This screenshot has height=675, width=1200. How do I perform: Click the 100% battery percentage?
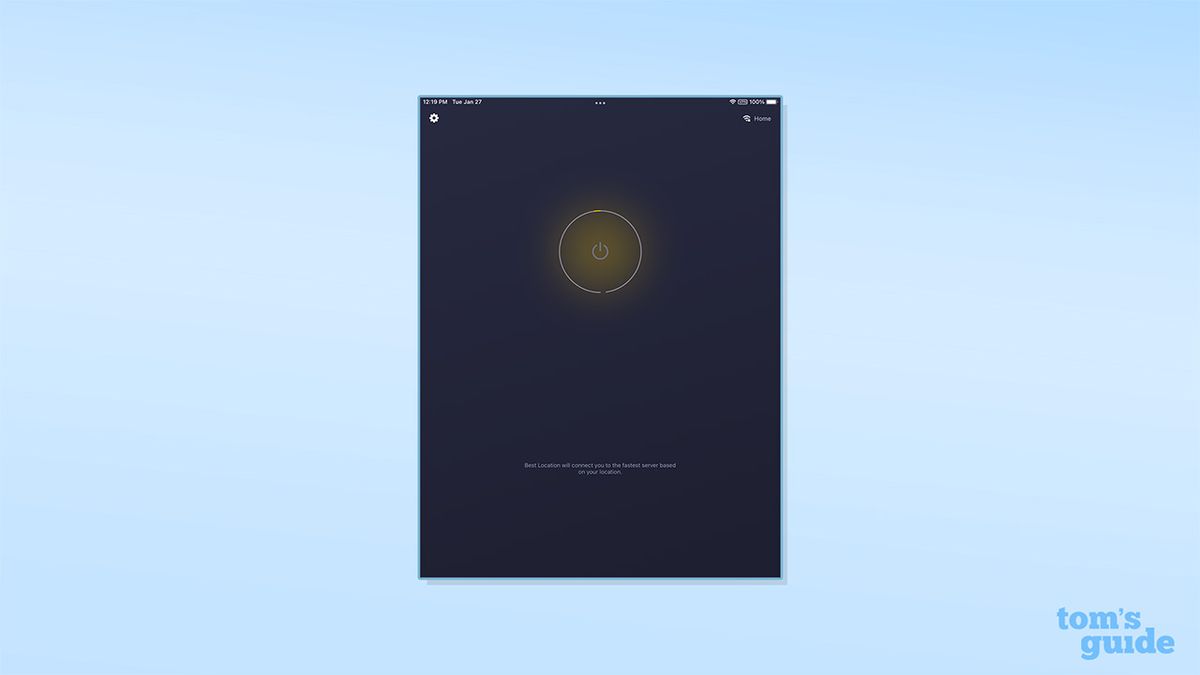(757, 102)
